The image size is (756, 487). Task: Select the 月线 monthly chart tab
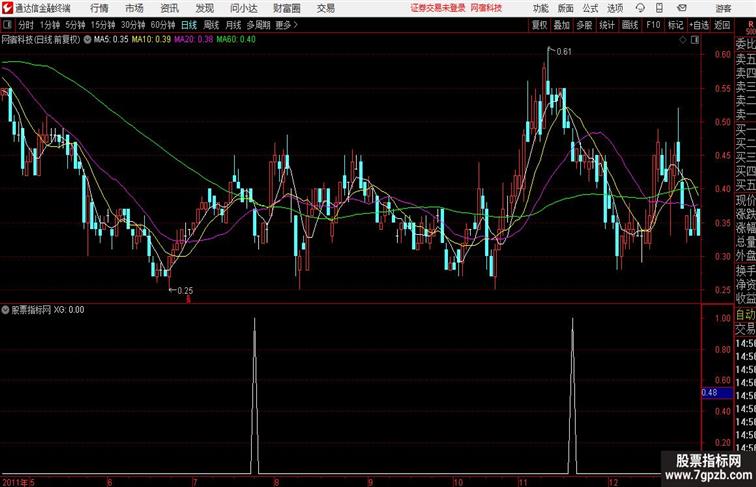(233, 25)
